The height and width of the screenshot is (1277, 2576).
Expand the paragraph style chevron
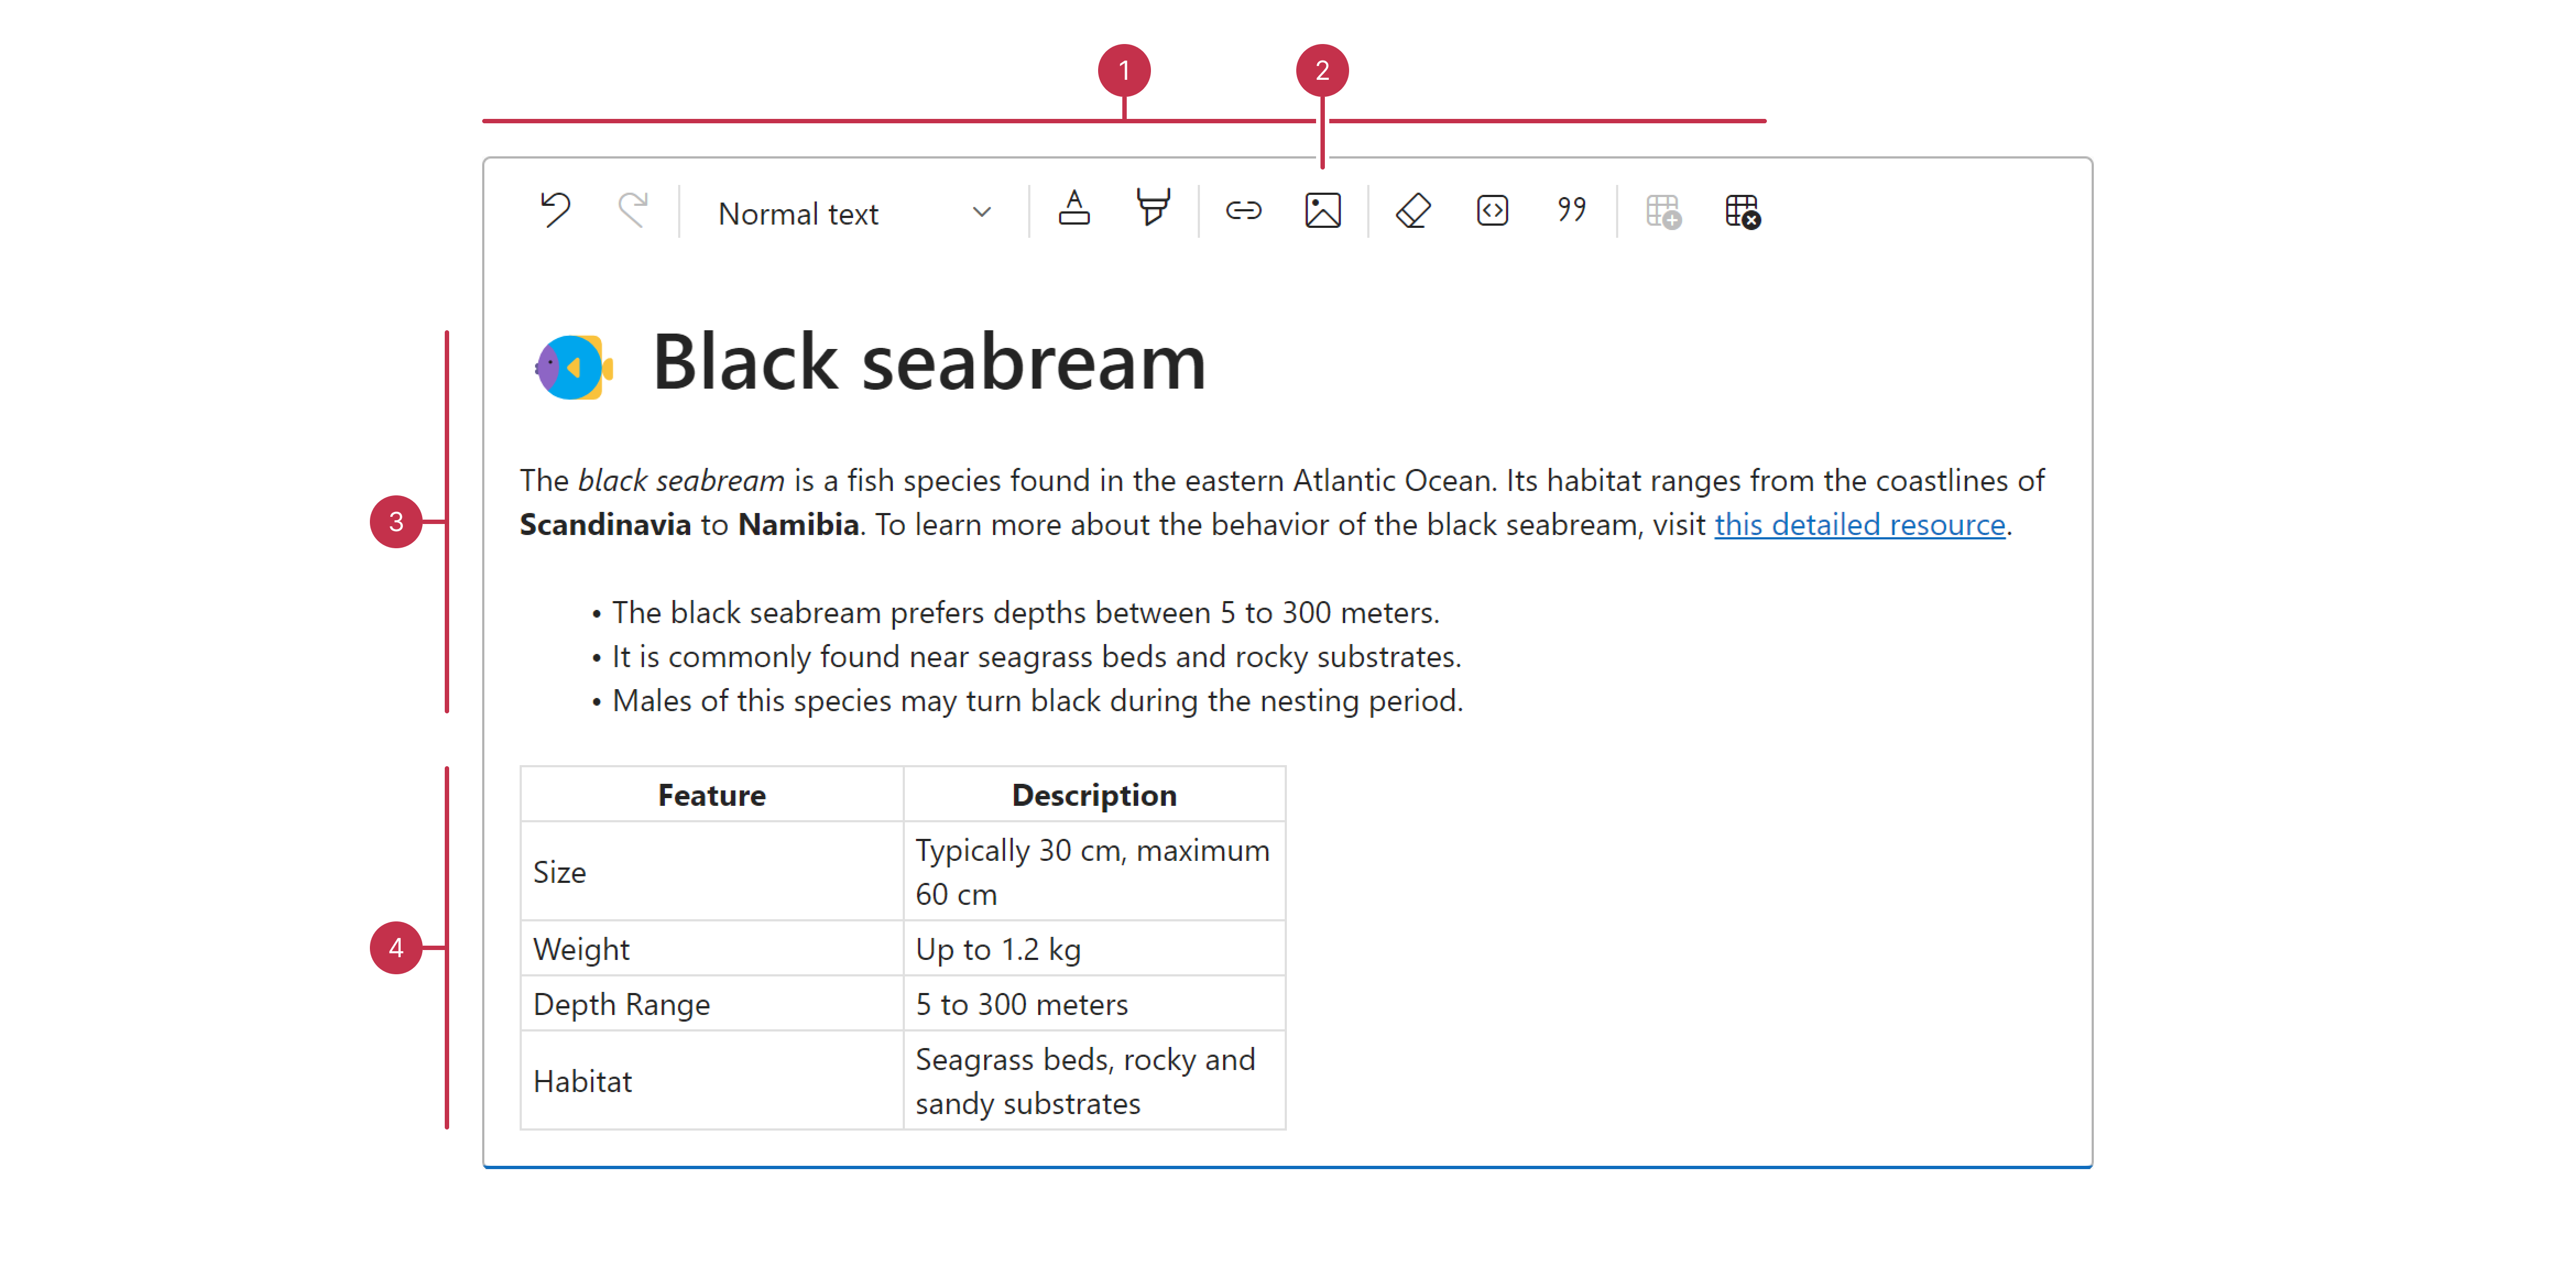point(981,212)
